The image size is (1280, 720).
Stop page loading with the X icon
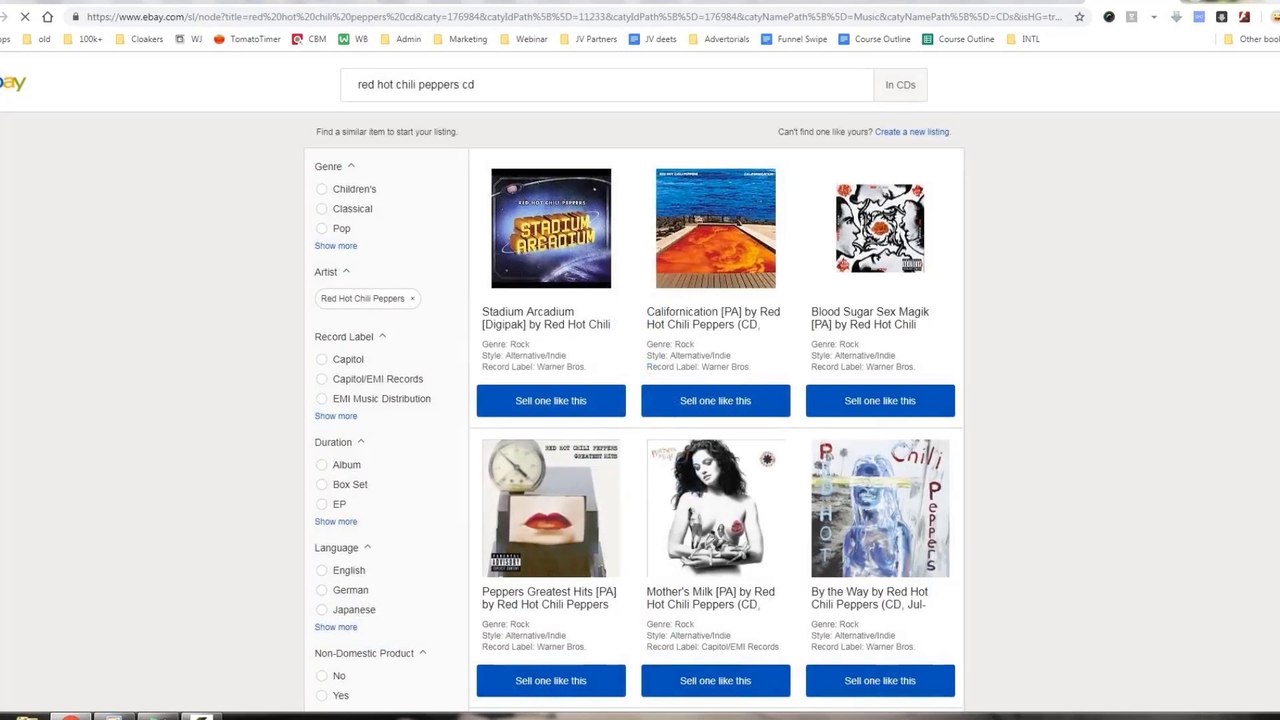click(x=24, y=17)
